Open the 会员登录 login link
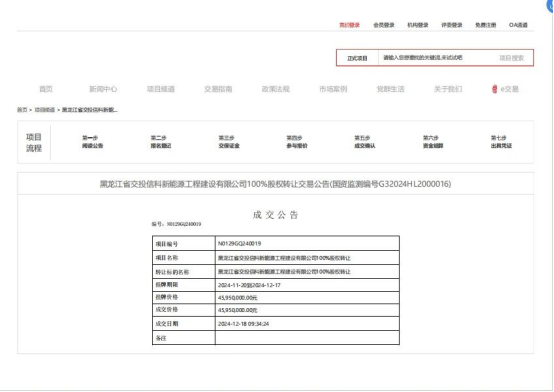Screen dimensions: 554x392 (384, 25)
